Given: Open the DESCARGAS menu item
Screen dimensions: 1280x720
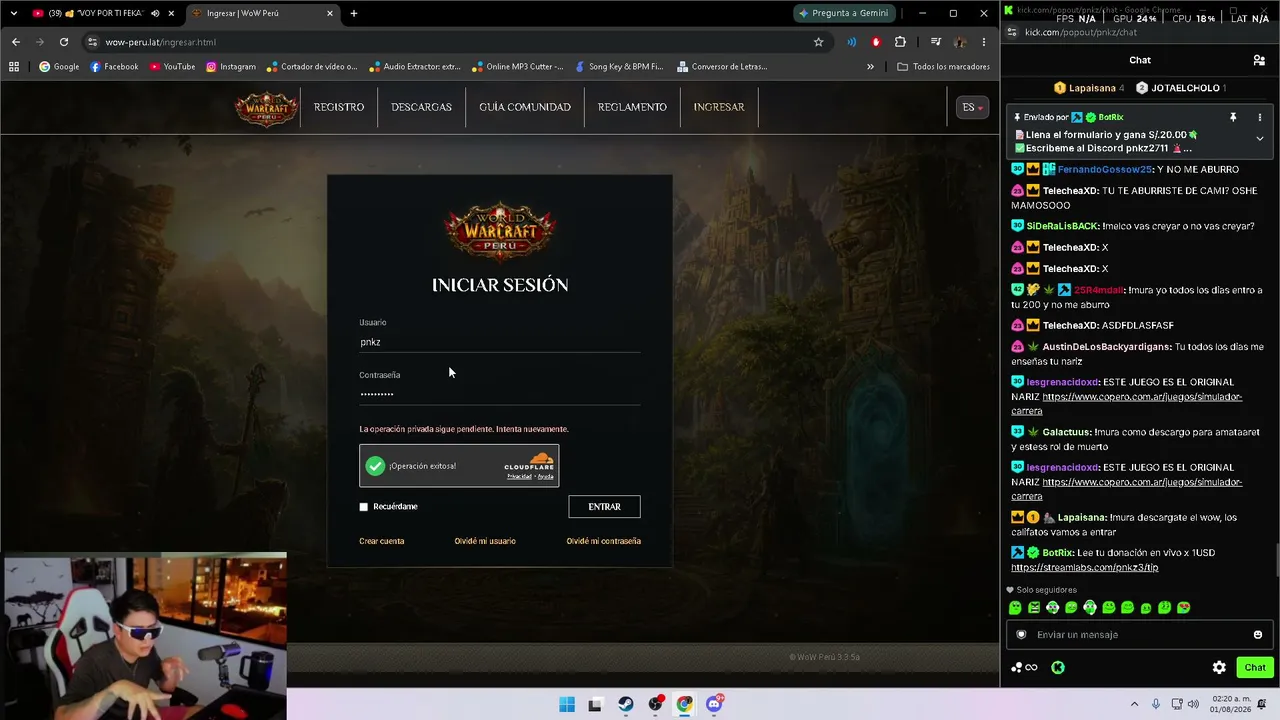Looking at the screenshot, I should pyautogui.click(x=421, y=107).
